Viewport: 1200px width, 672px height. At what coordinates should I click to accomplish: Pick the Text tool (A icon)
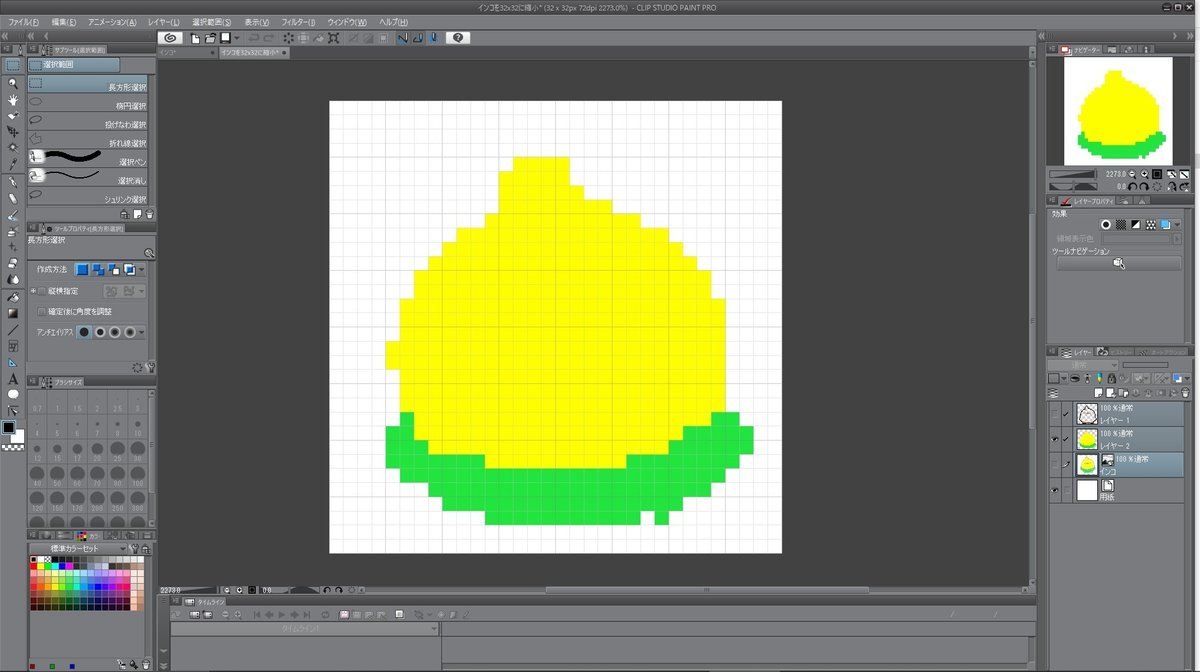pyautogui.click(x=13, y=378)
